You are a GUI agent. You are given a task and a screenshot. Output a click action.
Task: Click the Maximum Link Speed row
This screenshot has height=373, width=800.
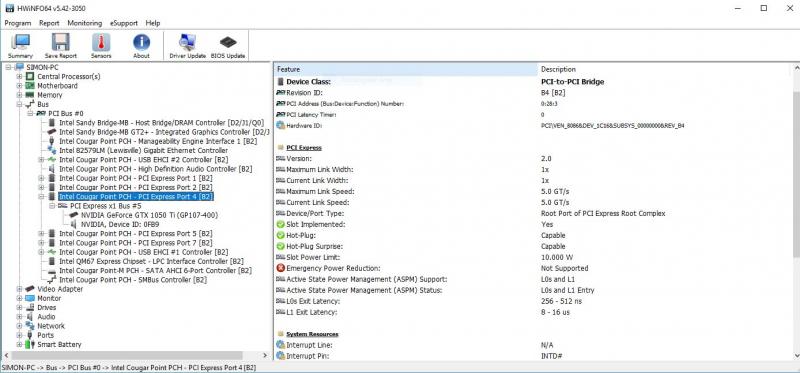tap(532, 191)
